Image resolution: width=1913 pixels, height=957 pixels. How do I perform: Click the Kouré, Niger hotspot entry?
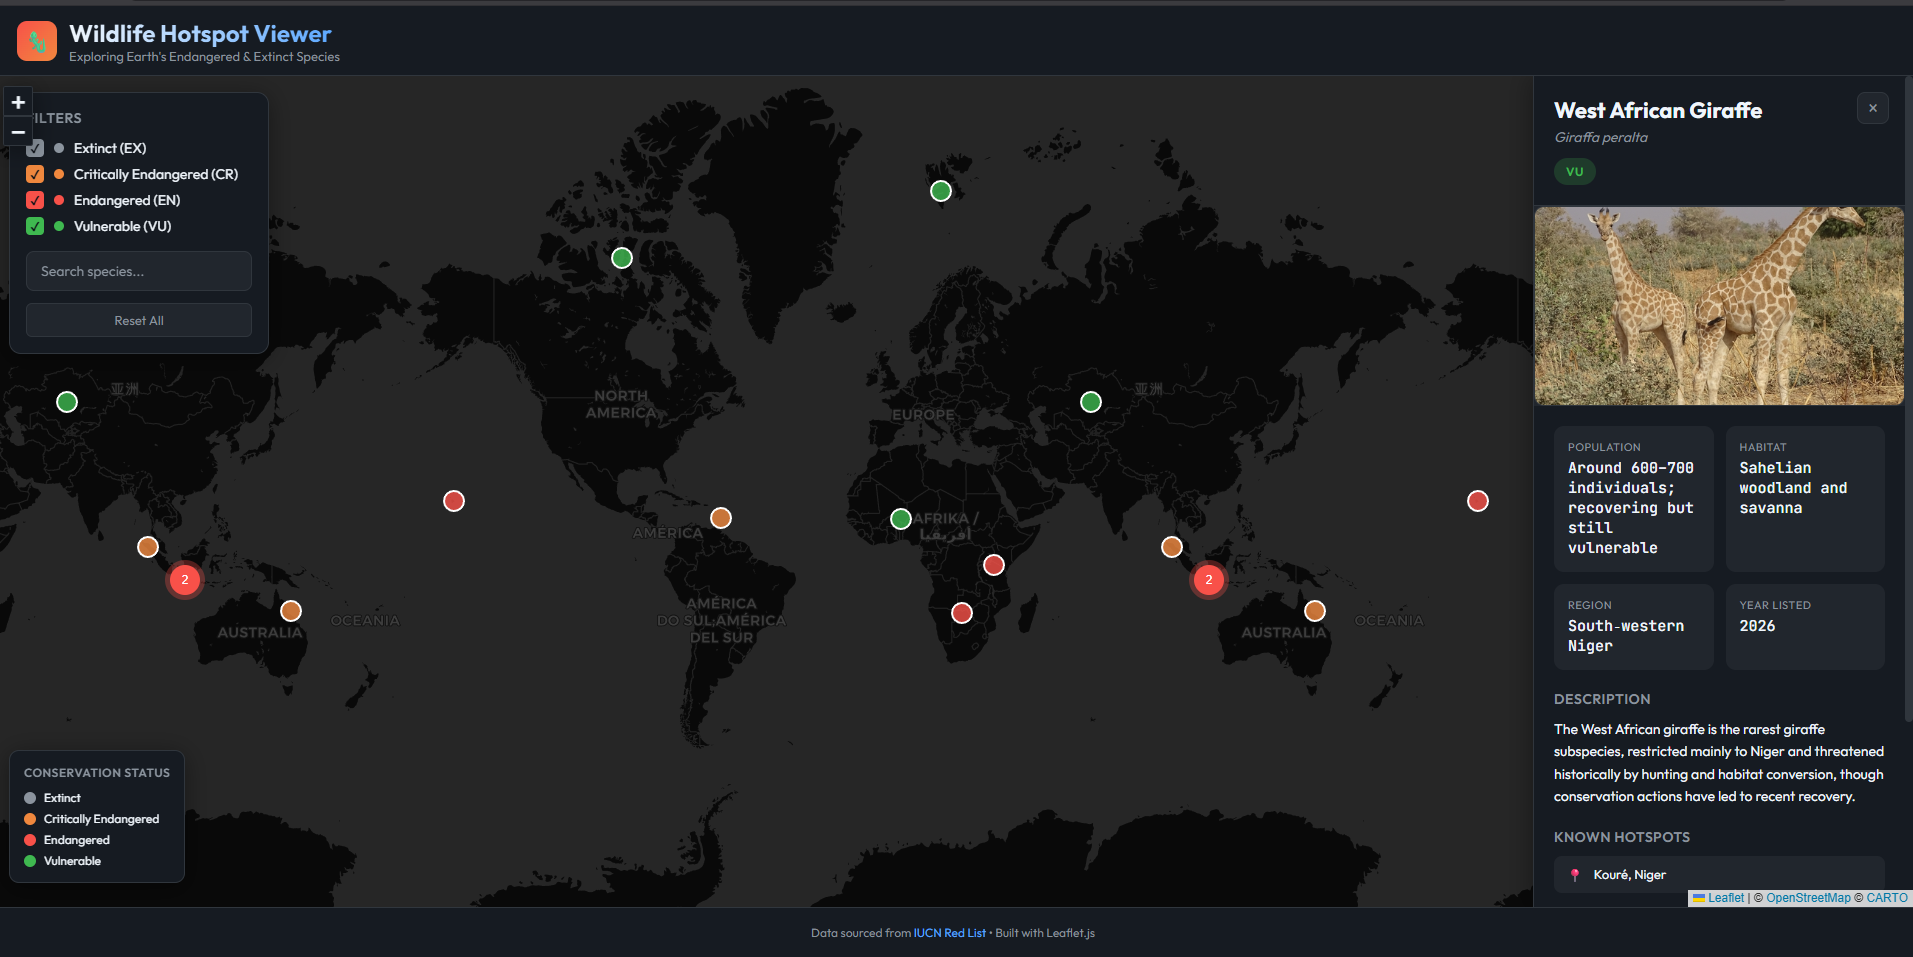1719,875
